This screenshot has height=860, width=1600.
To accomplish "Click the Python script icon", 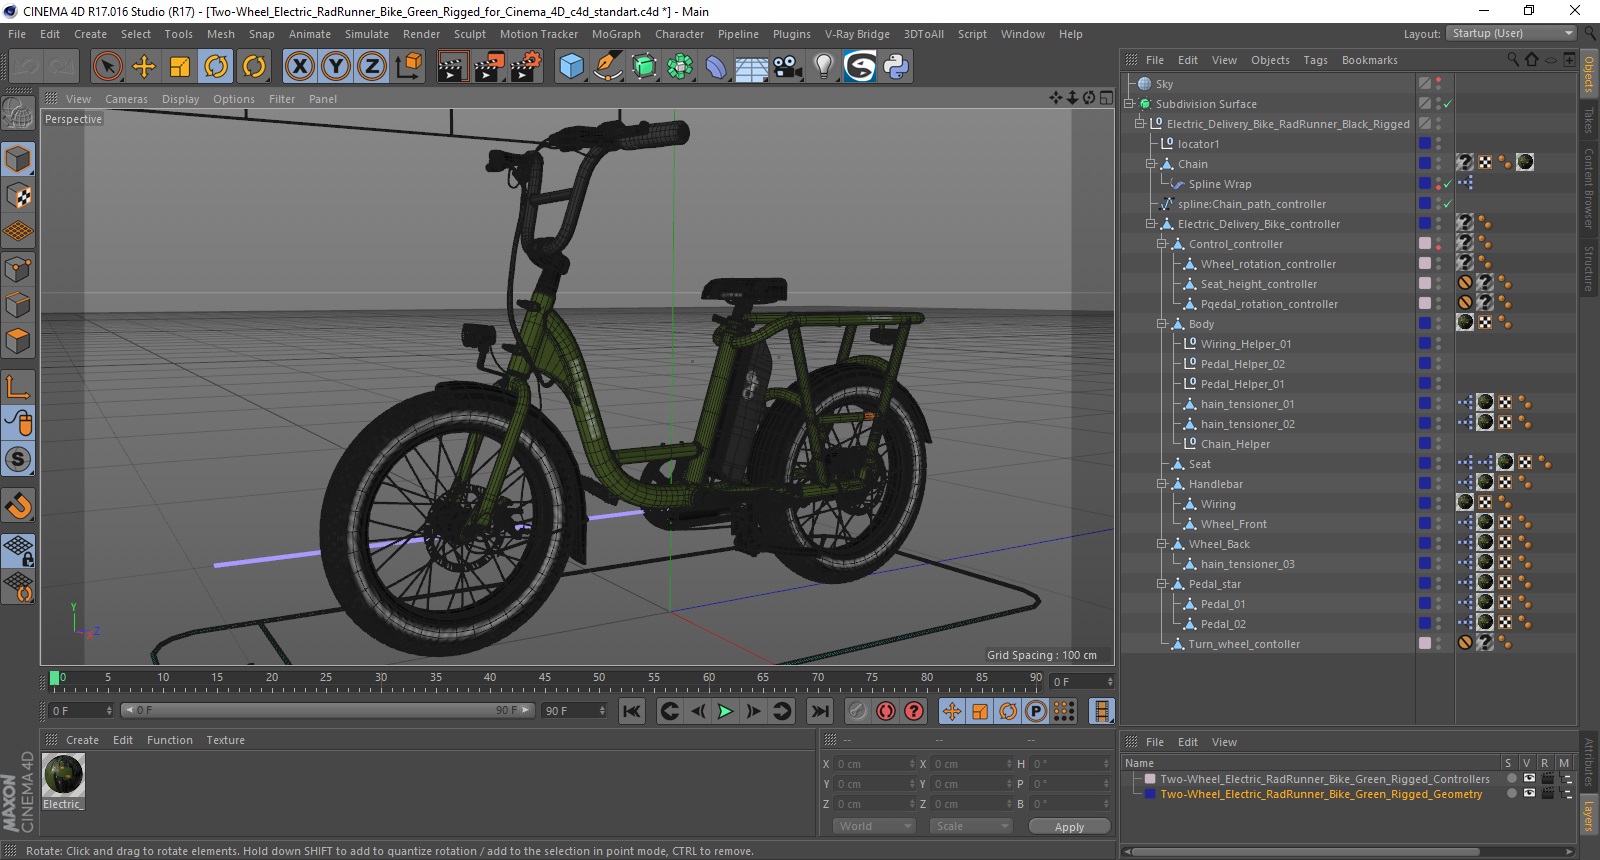I will click(x=896, y=67).
